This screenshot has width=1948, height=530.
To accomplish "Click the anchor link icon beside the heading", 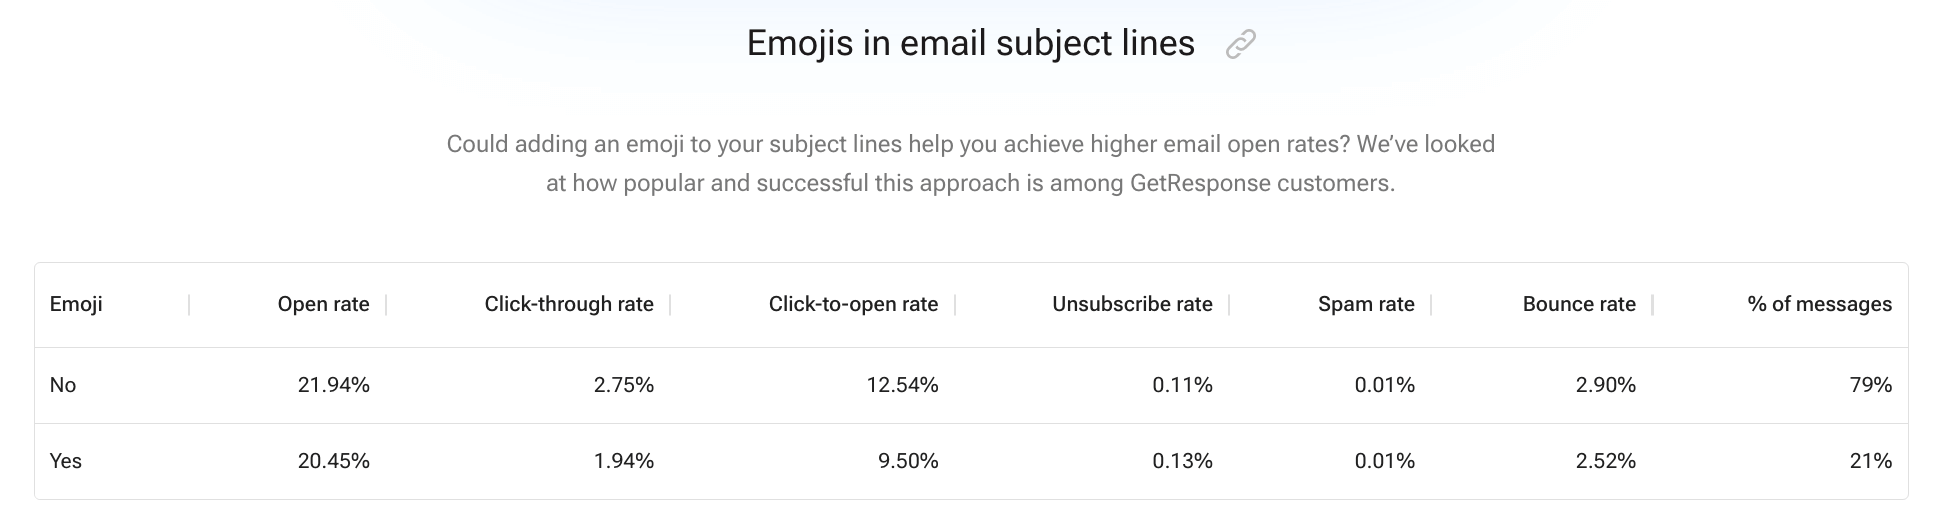I will 1240,45.
